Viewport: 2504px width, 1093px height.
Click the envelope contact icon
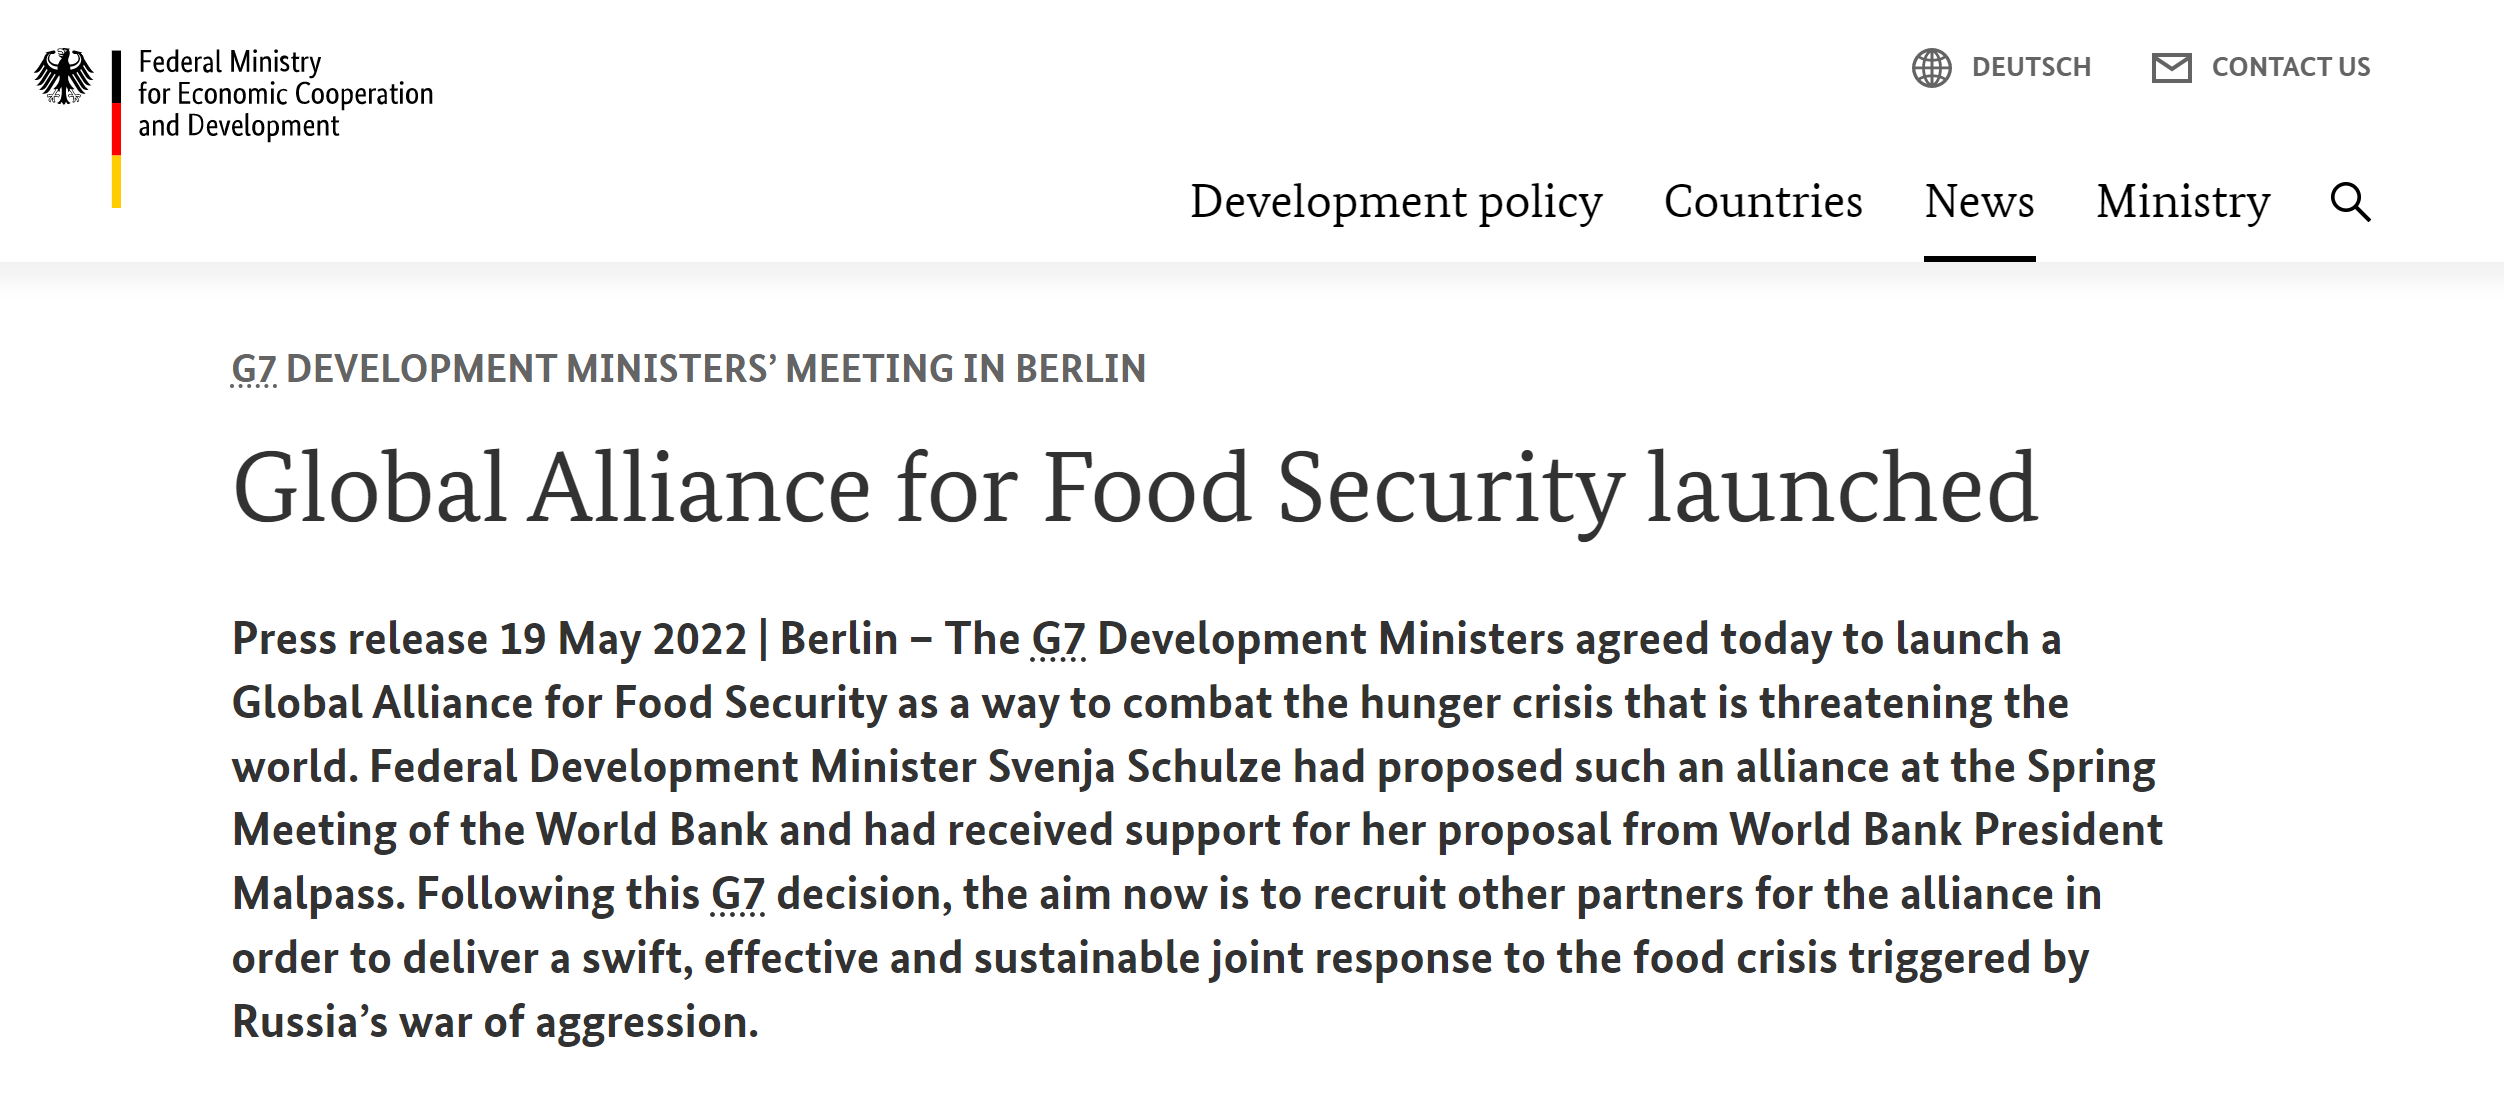point(2171,68)
